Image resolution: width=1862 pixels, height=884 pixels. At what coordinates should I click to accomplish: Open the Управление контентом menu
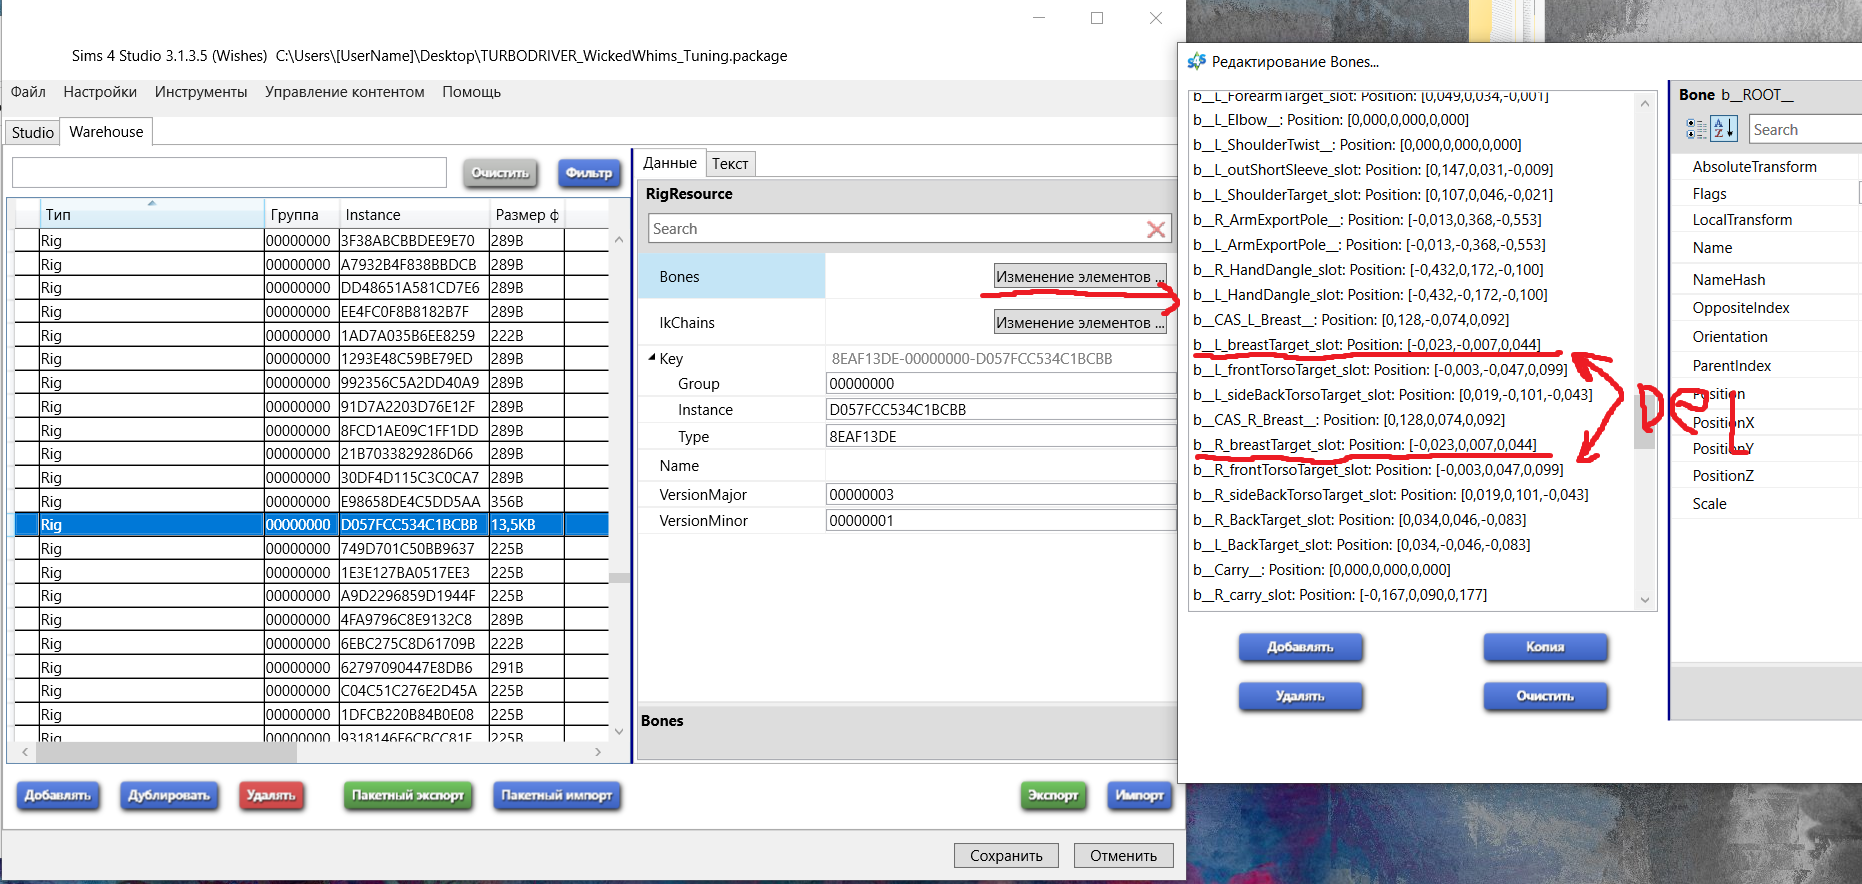[x=345, y=92]
